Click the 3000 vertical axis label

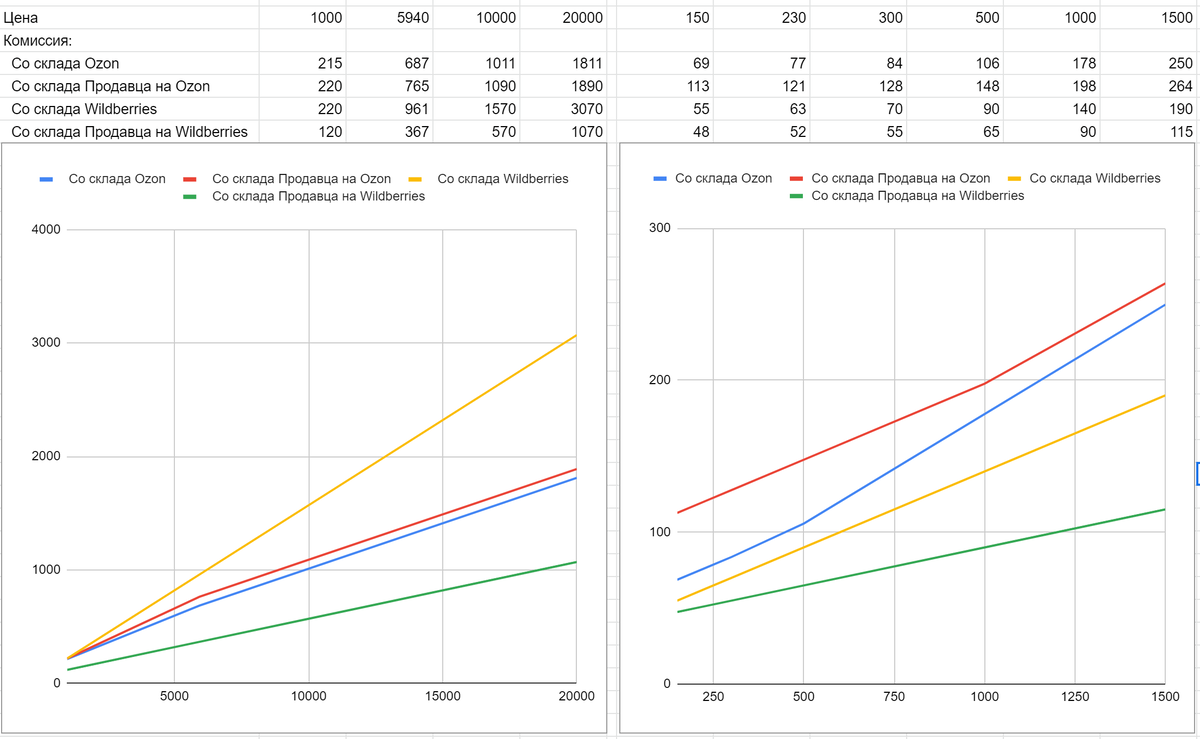46,343
